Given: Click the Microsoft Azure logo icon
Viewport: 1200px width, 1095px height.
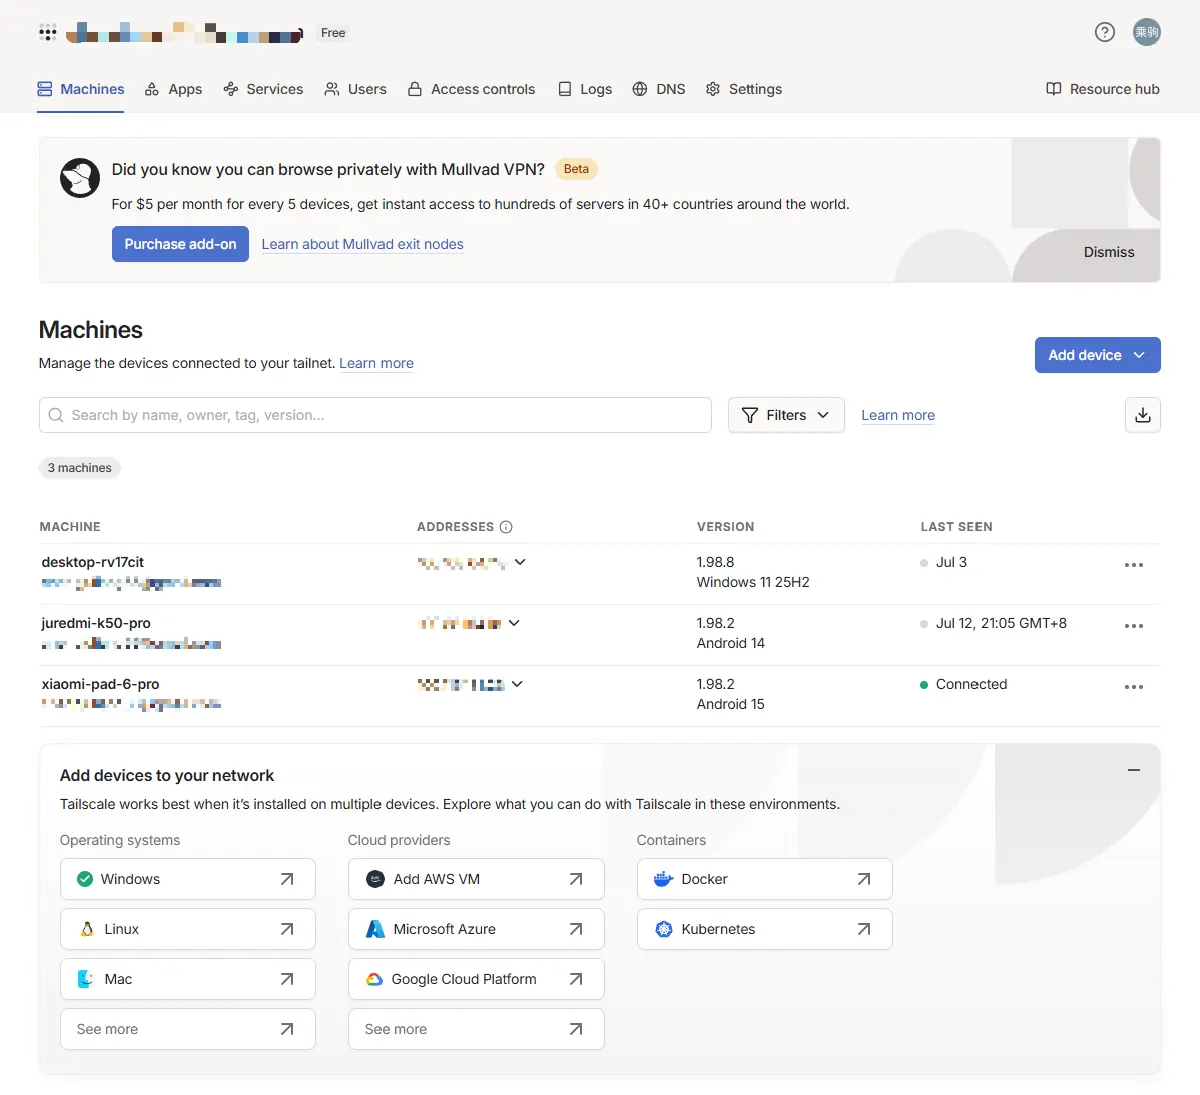Looking at the screenshot, I should [x=375, y=929].
